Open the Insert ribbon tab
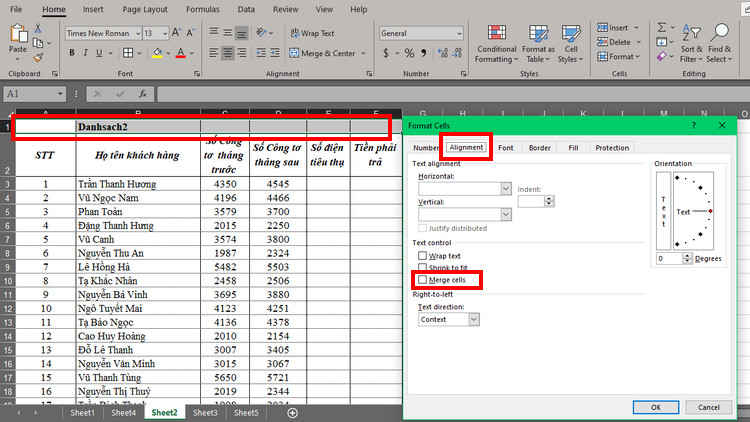The image size is (750, 422). pyautogui.click(x=93, y=9)
